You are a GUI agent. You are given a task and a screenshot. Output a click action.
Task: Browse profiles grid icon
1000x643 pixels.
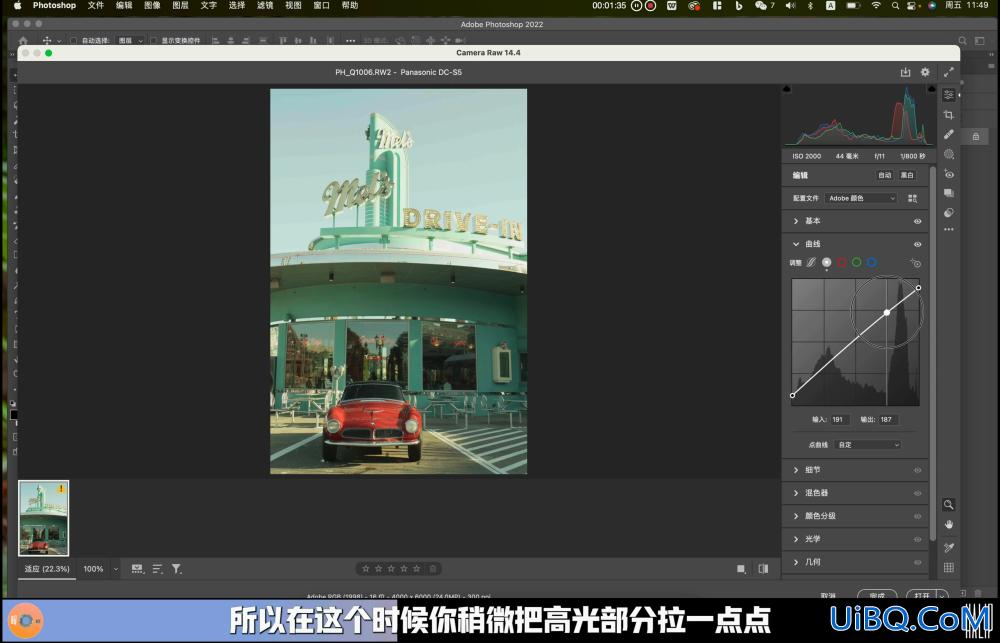click(x=913, y=198)
